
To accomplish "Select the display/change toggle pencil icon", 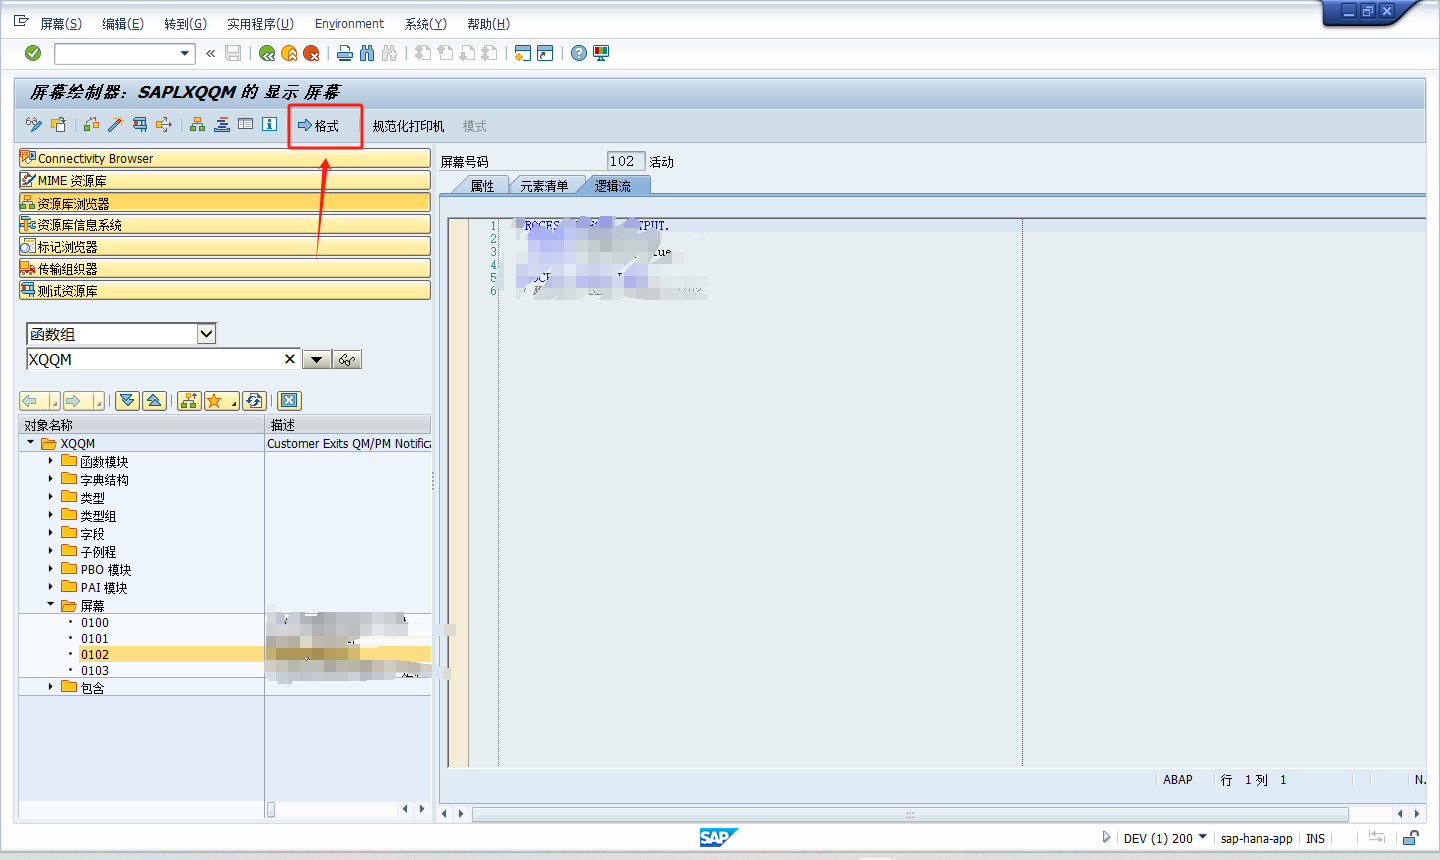I will click(x=33, y=124).
